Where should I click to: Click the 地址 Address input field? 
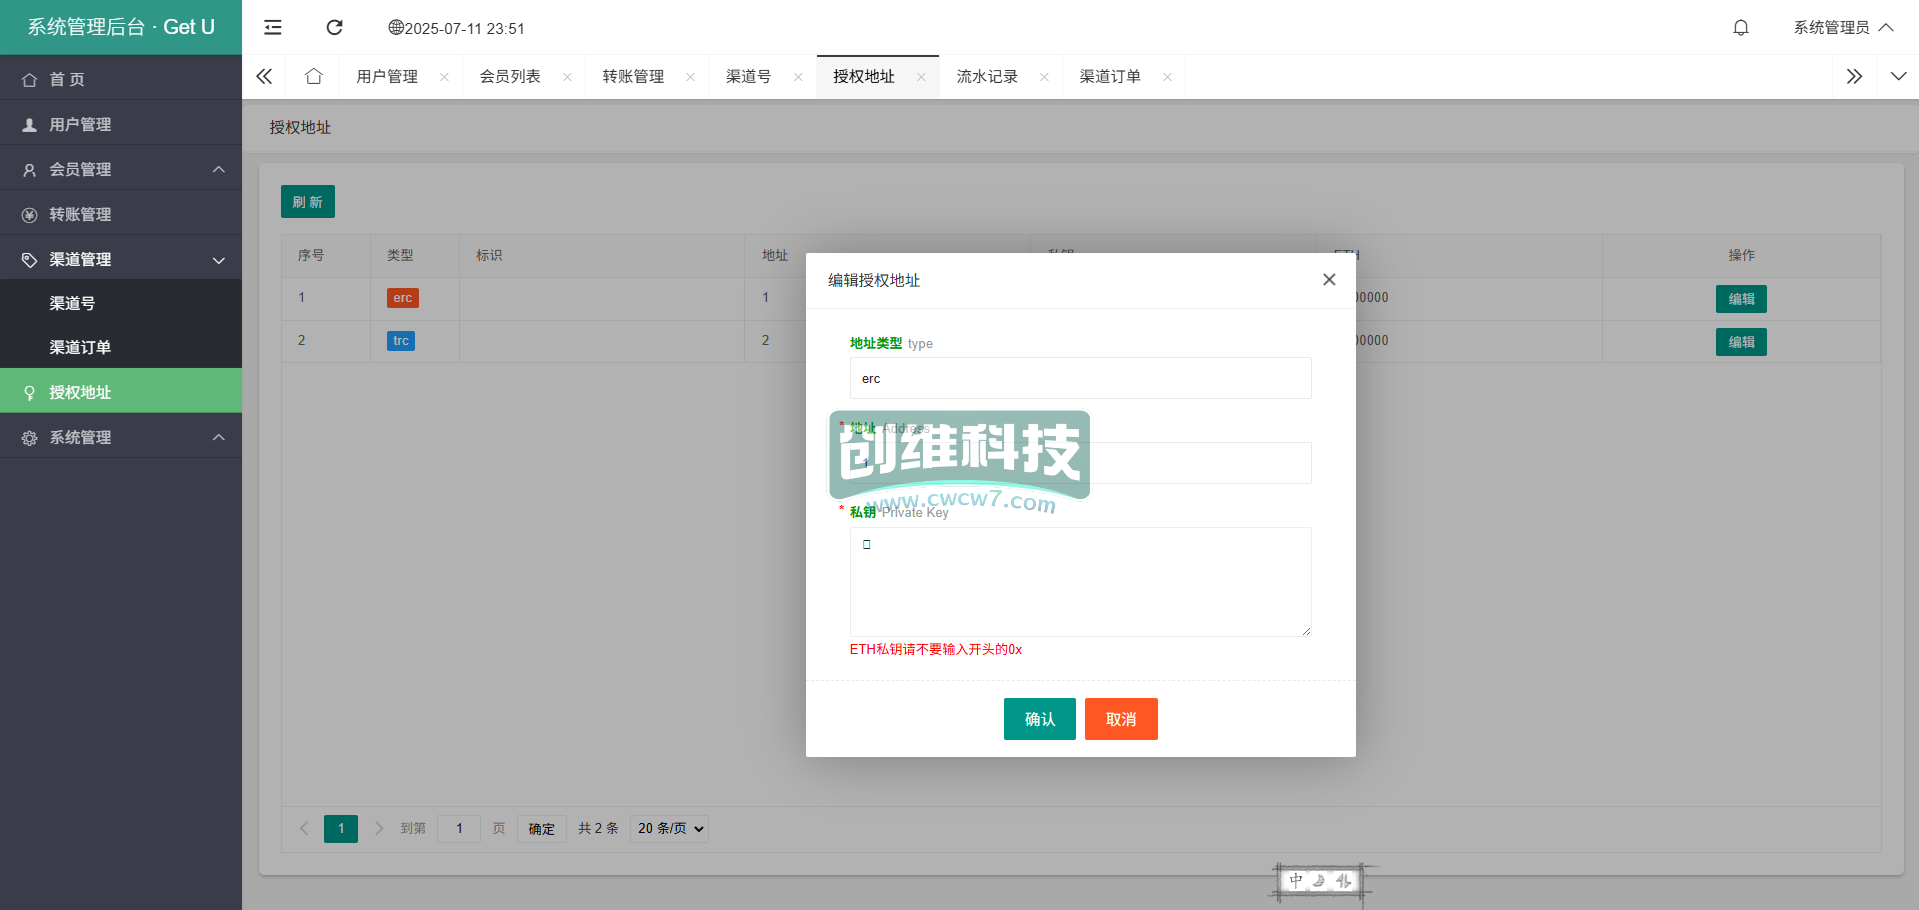point(1080,463)
